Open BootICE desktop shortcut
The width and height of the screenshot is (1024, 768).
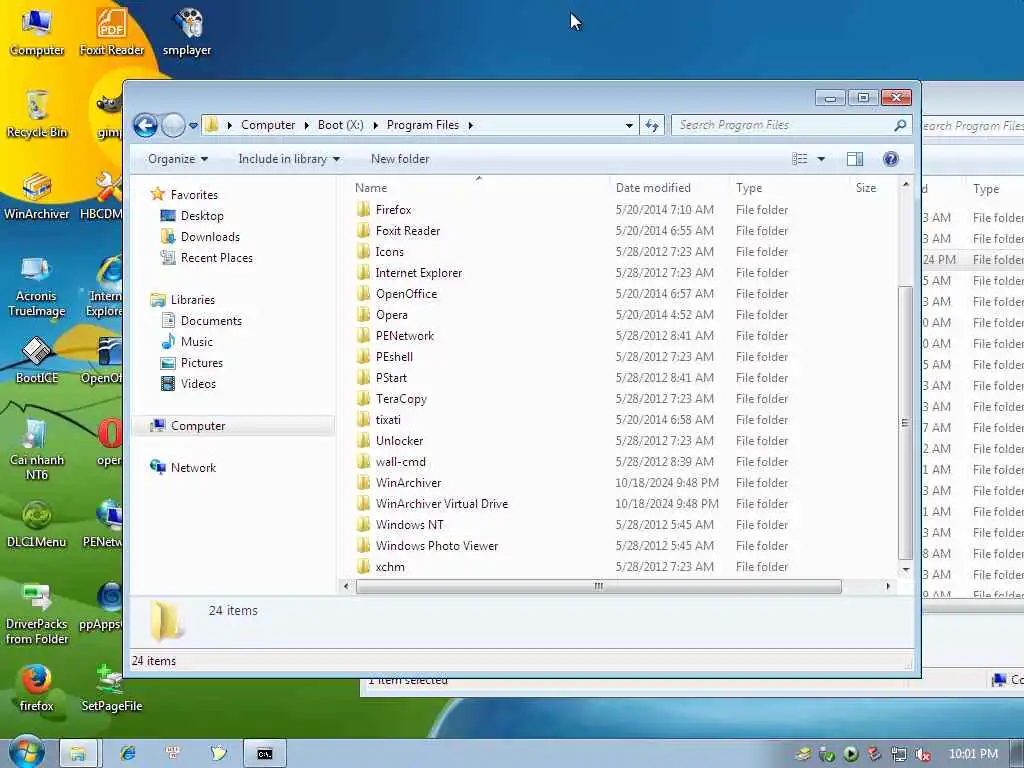(x=37, y=359)
